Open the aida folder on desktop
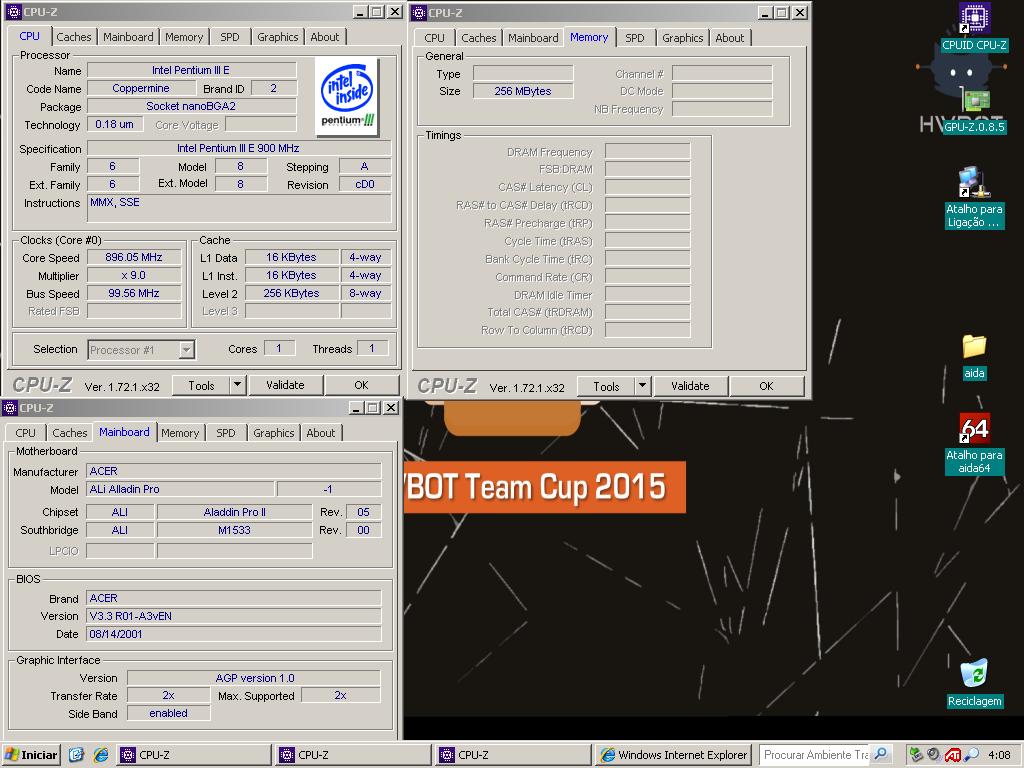The image size is (1024, 768). [974, 357]
